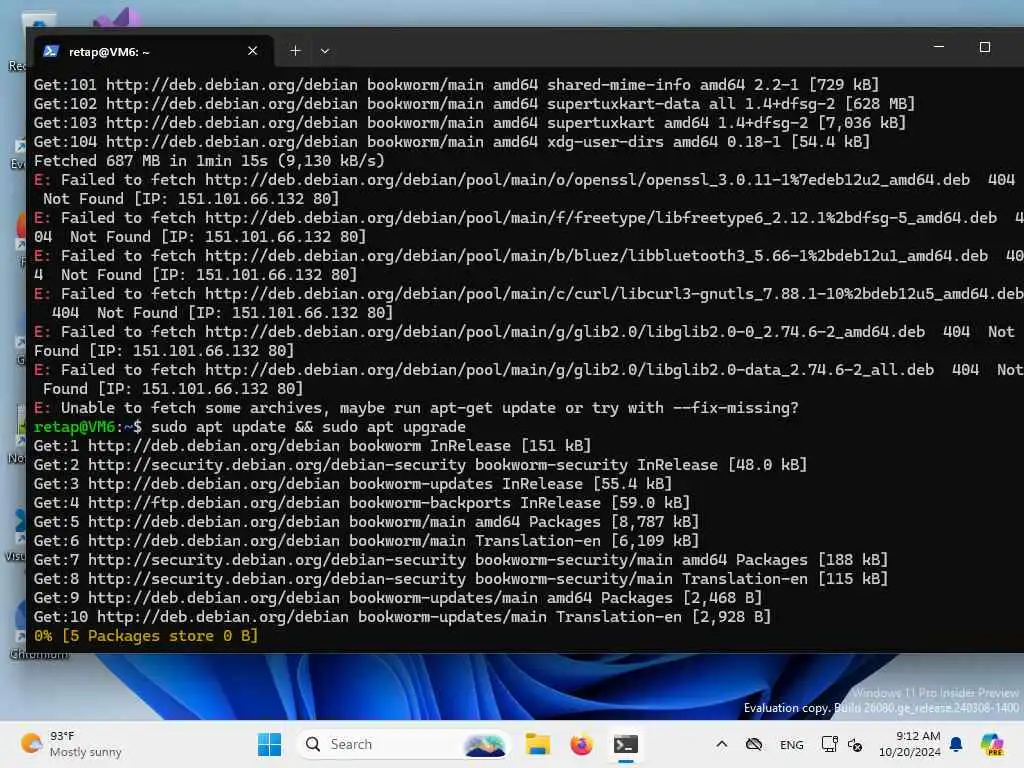This screenshot has height=768, width=1024.
Task: Click the libglib2.0-data failed fetch URL
Action: pos(569,370)
